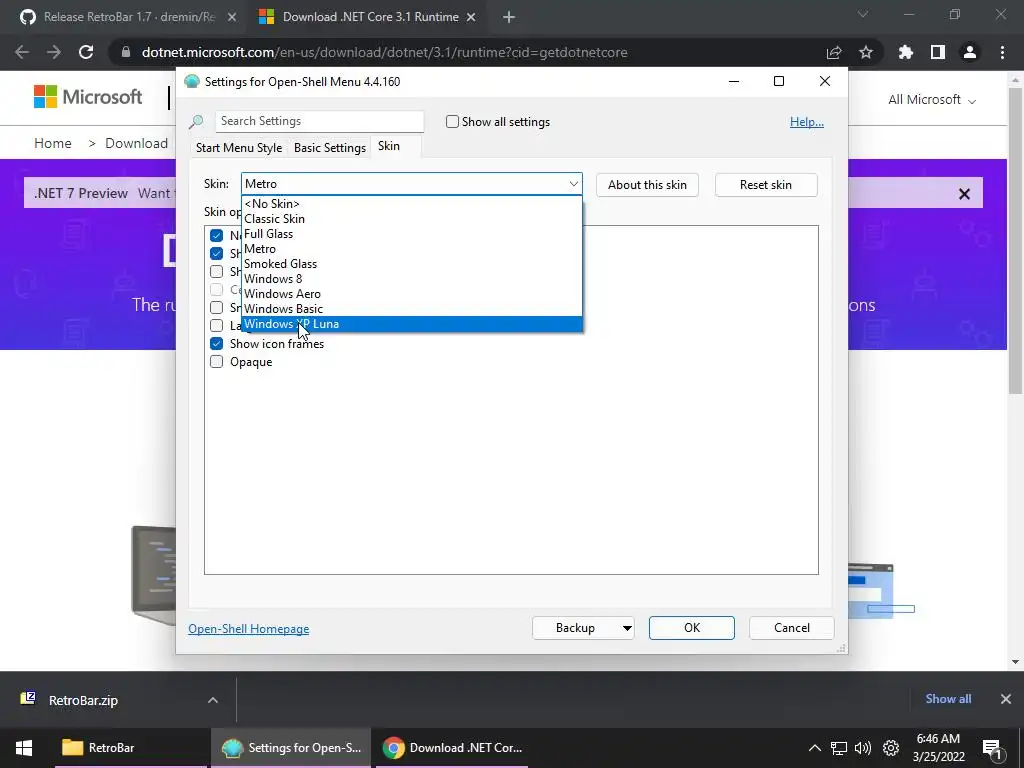Select <No Skin> option
Image resolution: width=1024 pixels, height=768 pixels.
411,204
